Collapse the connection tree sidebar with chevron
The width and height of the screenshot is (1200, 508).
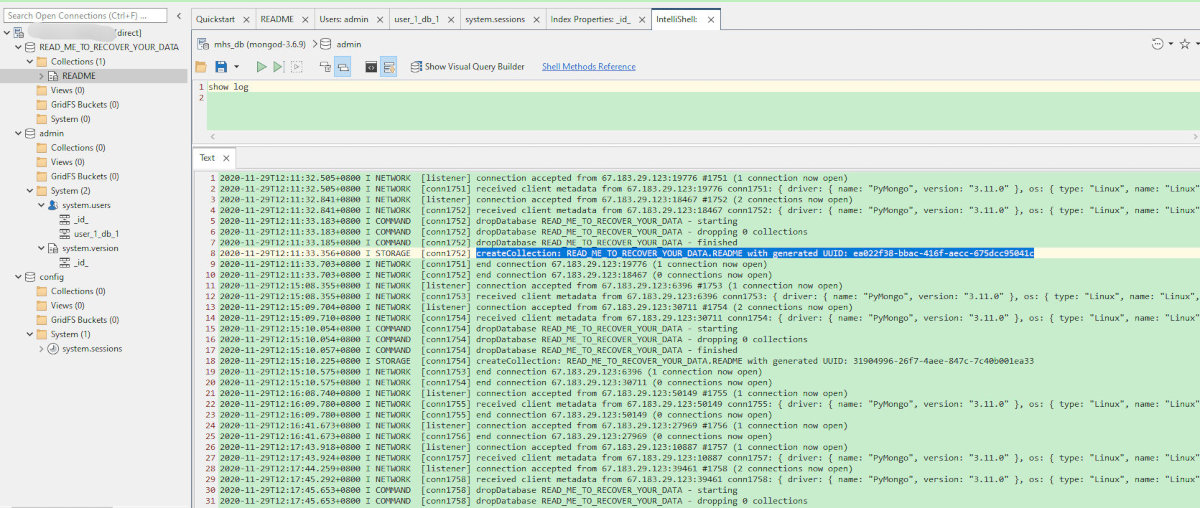[179, 16]
